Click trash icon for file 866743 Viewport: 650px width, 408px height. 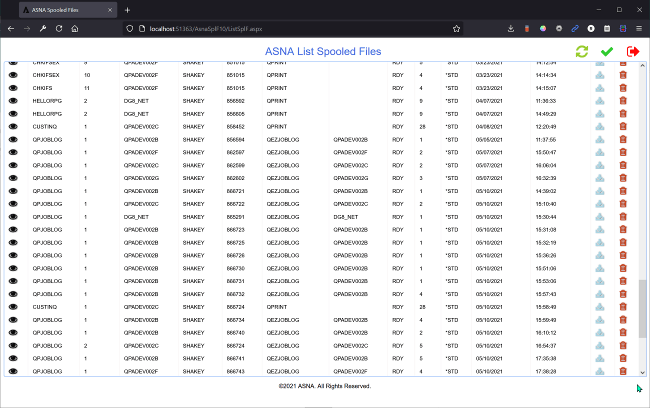(x=623, y=370)
